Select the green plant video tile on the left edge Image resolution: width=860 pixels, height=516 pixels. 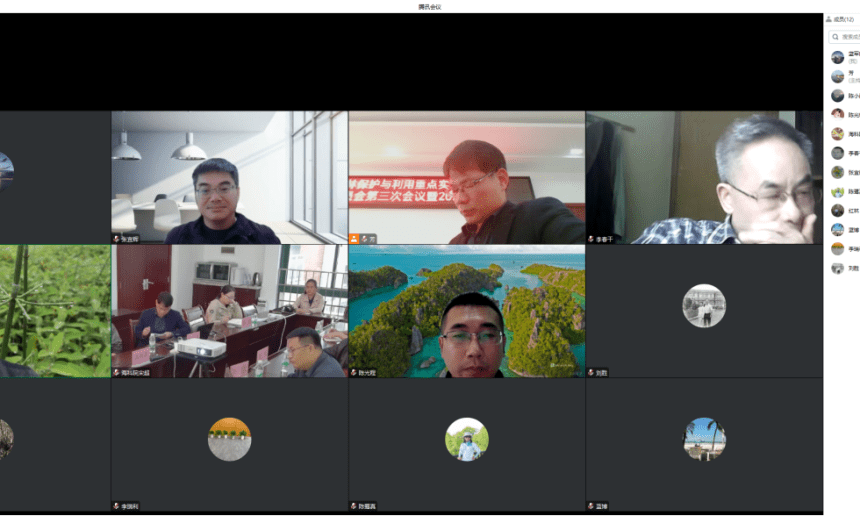[x=55, y=310]
